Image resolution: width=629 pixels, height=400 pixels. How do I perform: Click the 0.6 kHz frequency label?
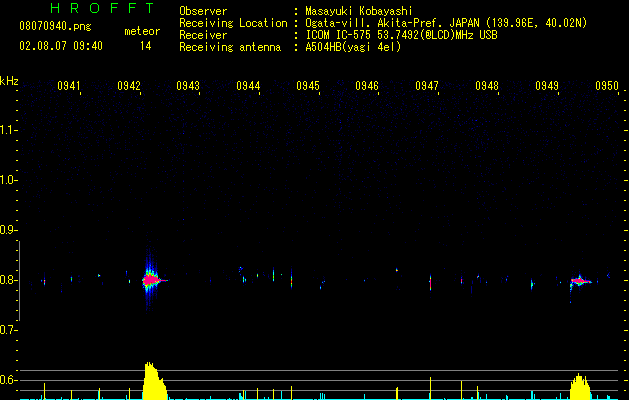pyautogui.click(x=9, y=380)
